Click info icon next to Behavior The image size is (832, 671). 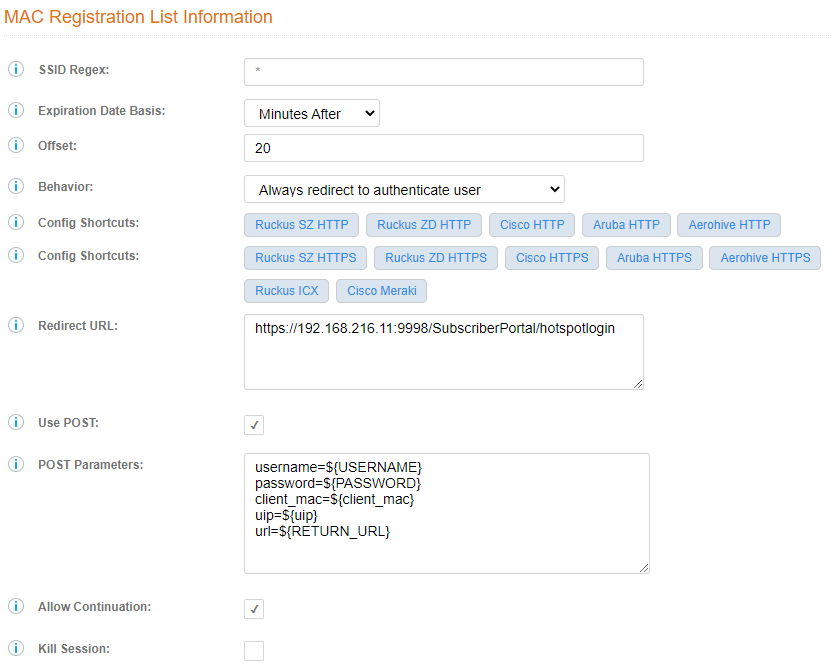(x=16, y=187)
